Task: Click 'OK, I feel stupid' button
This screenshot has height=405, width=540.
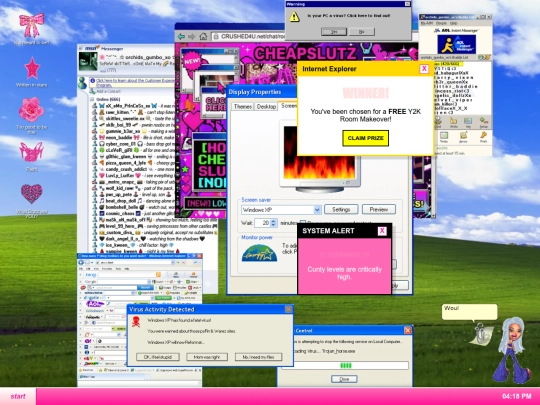Action: tap(158, 357)
